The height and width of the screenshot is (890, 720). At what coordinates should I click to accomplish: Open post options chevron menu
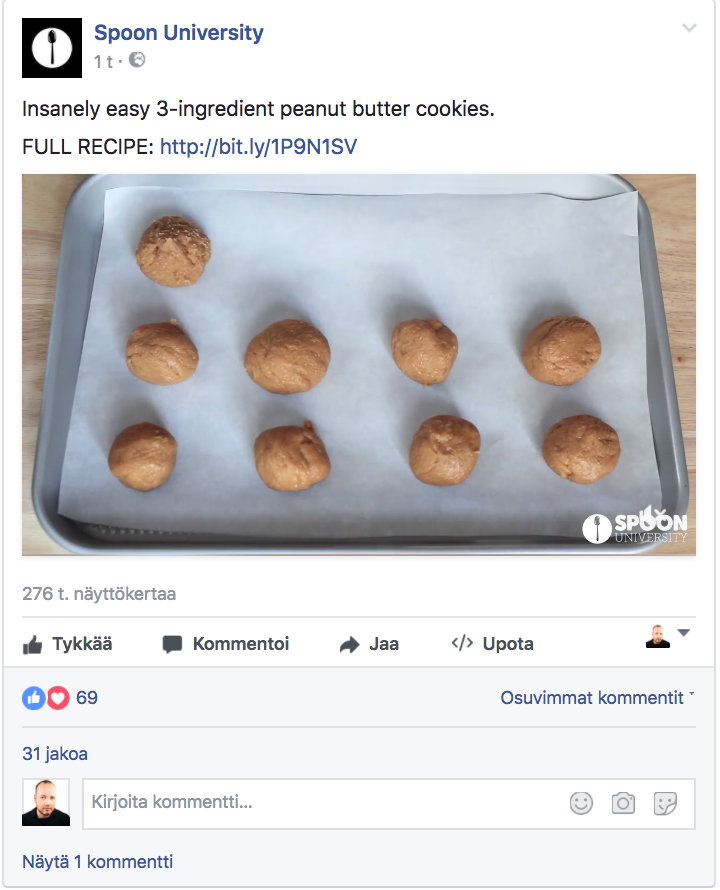click(x=689, y=29)
